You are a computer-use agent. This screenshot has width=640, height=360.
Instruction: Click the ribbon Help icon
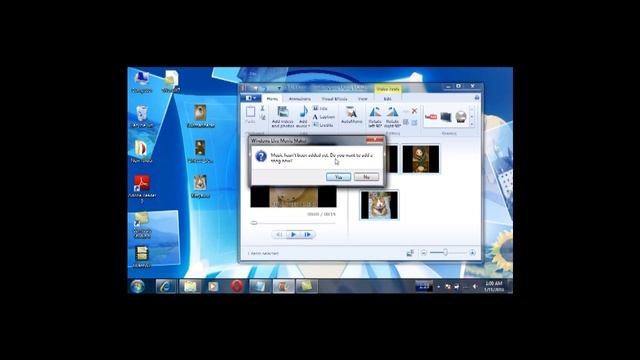[477, 98]
